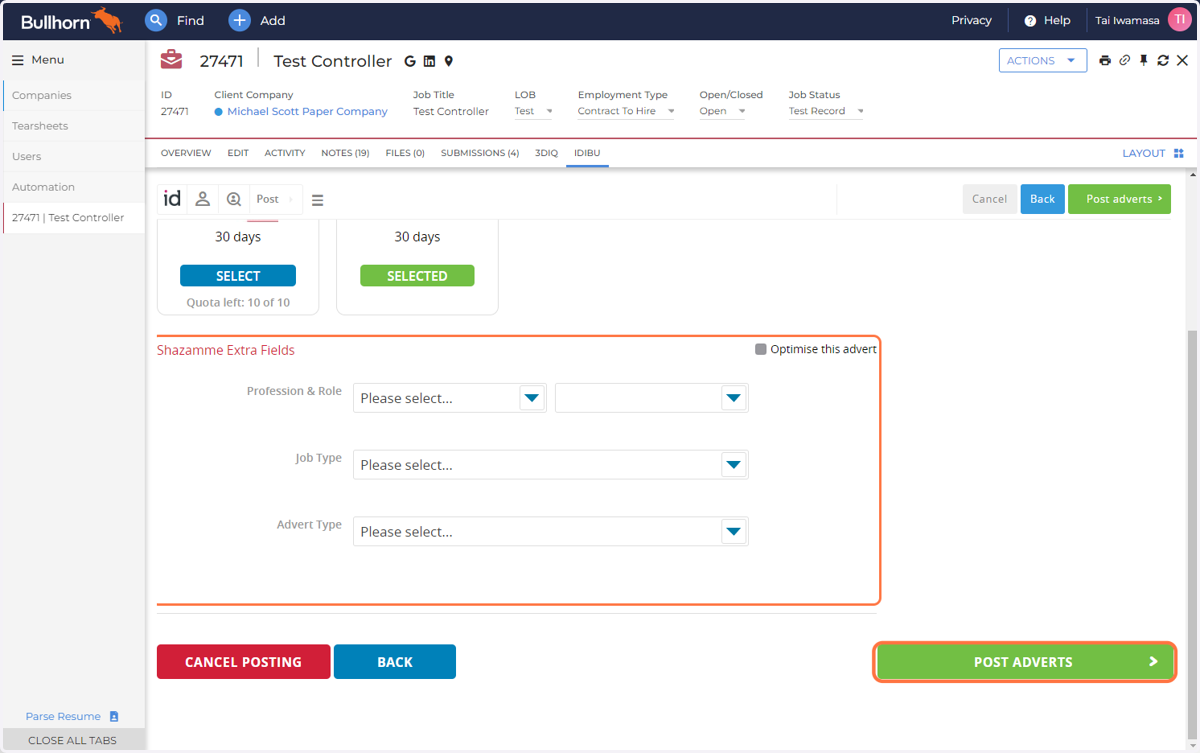
Task: Click Parse Resume document icon
Action: (x=114, y=717)
